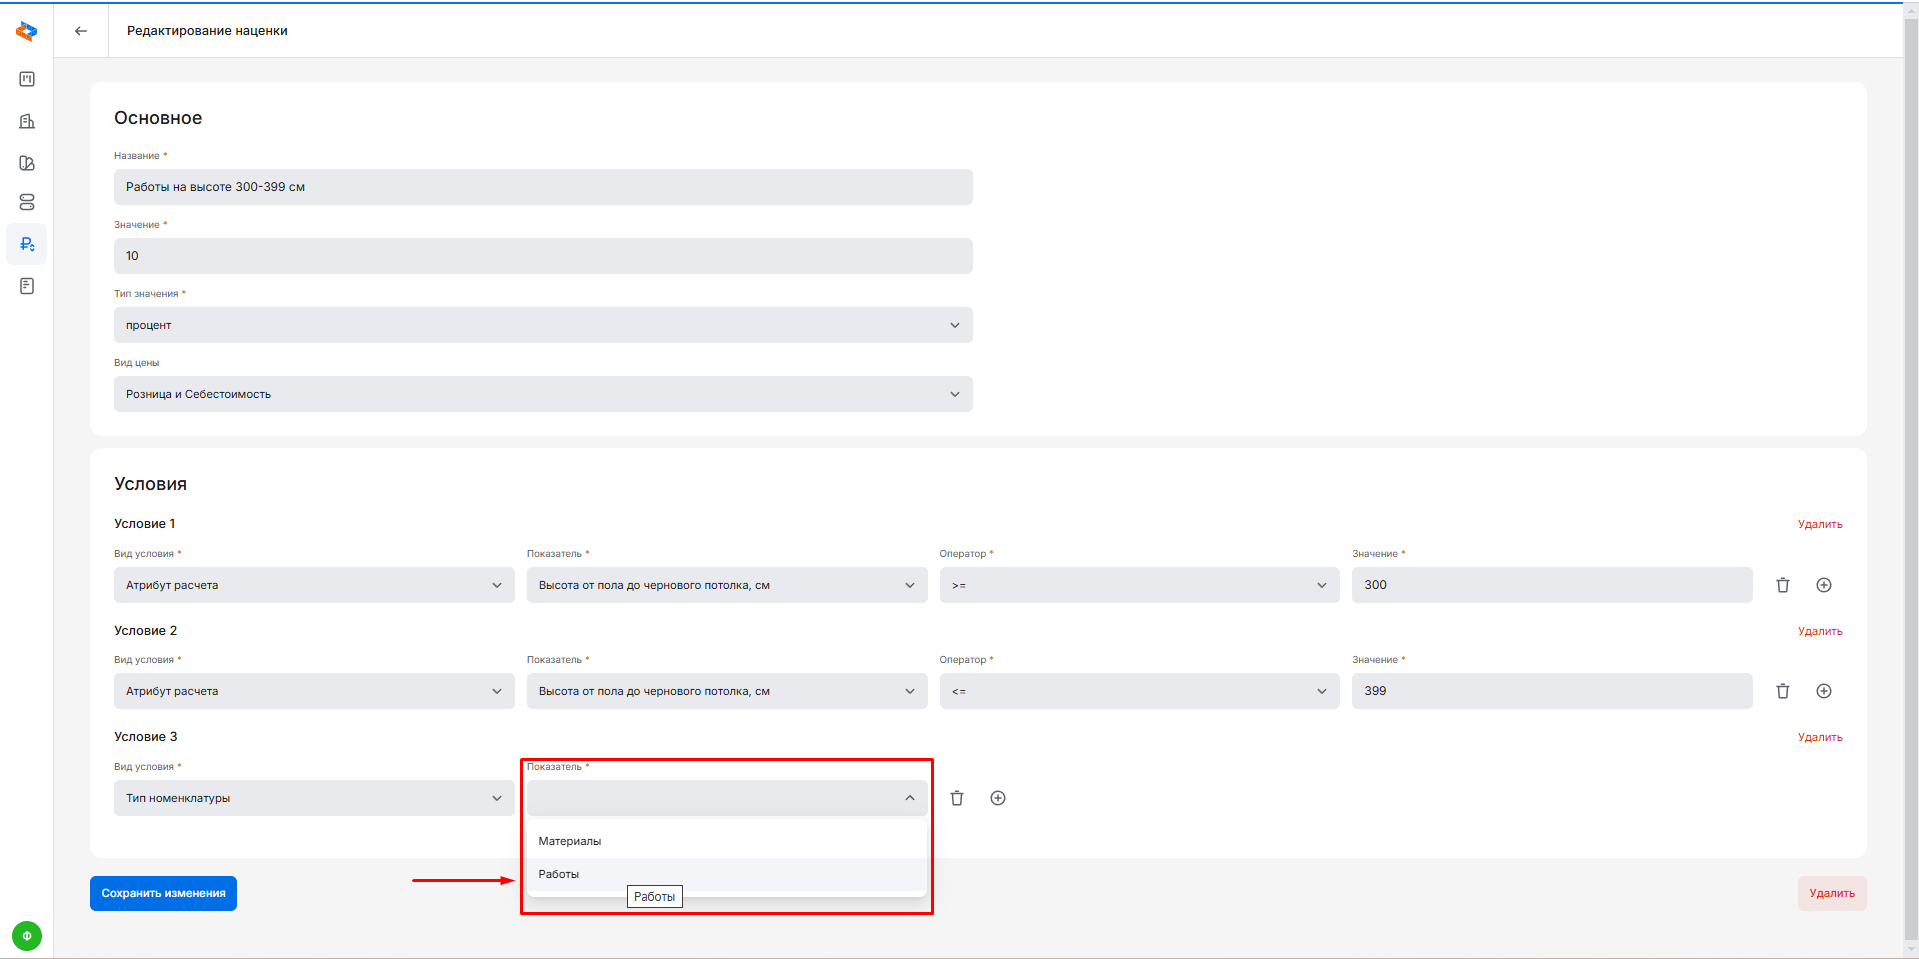The width and height of the screenshot is (1919, 959).
Task: Click trash icon for Условие 3
Action: 957,798
